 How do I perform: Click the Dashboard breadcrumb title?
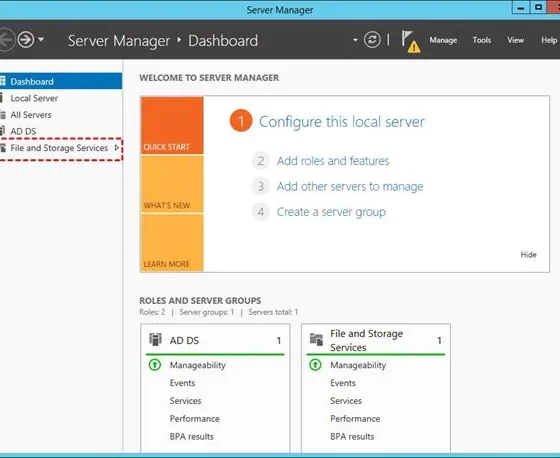coord(223,41)
